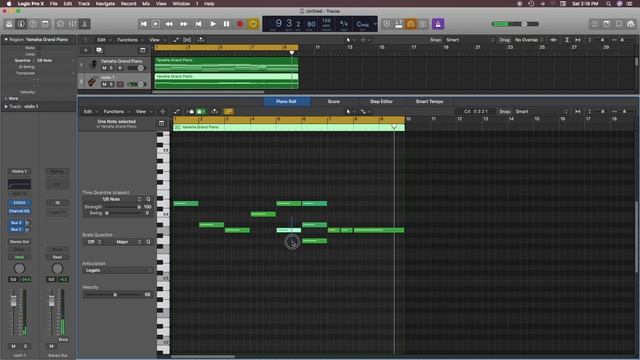The image size is (640, 360).
Task: Click the Play button
Action: pos(213,24)
